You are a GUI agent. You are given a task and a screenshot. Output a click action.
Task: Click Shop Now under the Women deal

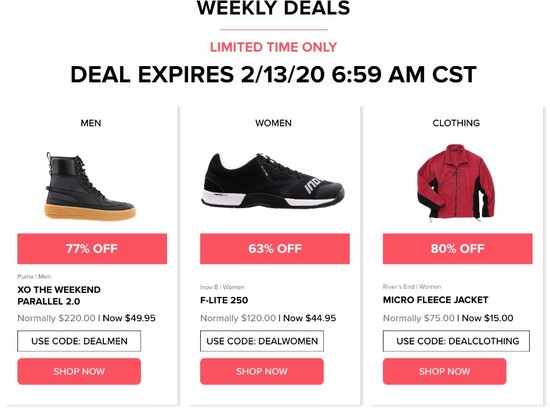pyautogui.click(x=262, y=371)
